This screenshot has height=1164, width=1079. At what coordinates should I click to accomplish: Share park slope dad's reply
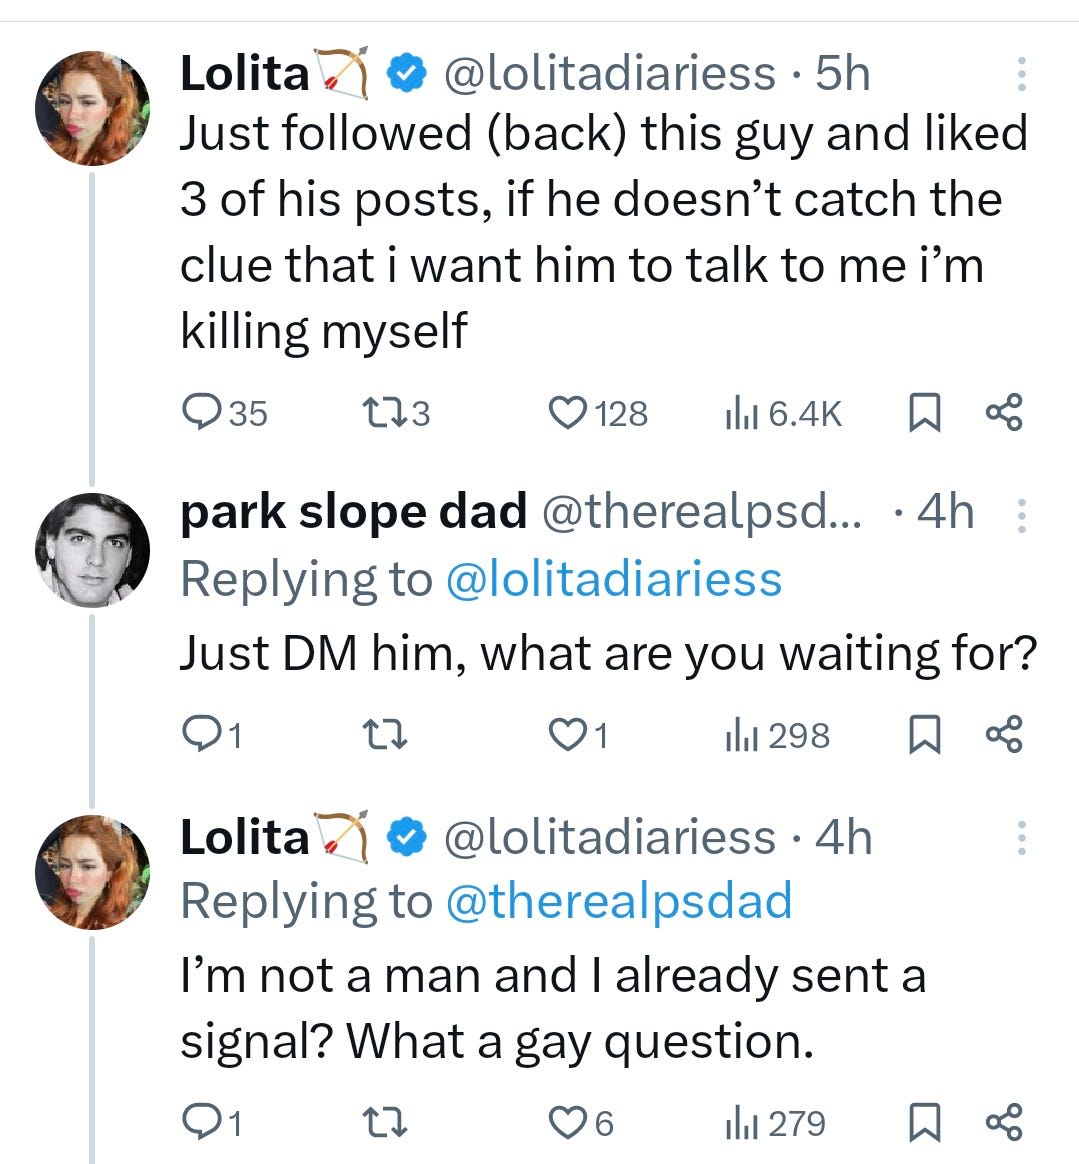pos(1004,735)
